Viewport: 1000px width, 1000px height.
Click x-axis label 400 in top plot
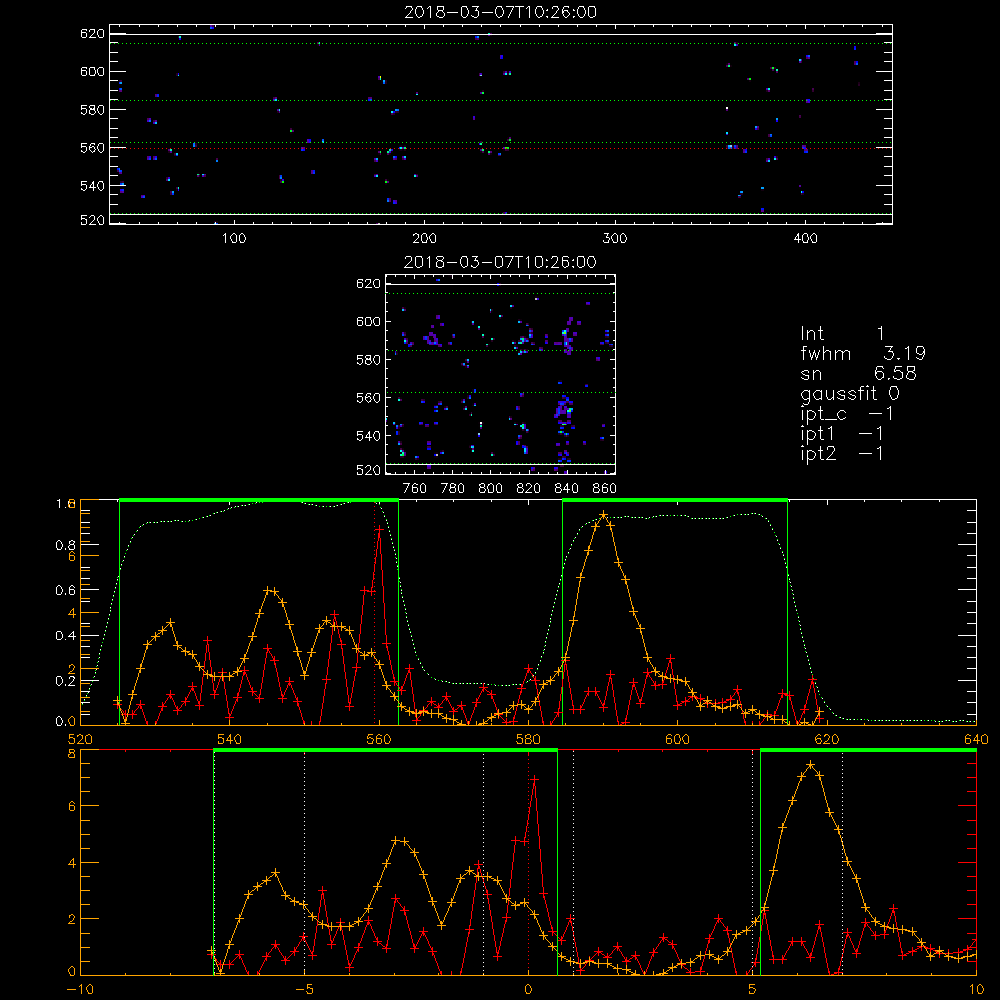point(805,239)
